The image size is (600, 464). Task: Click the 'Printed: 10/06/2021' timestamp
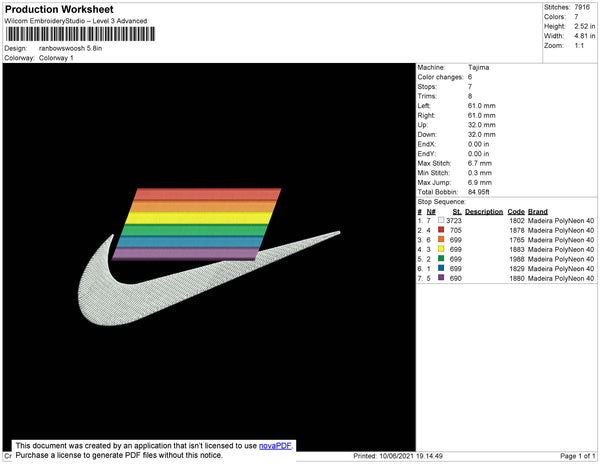point(398,456)
